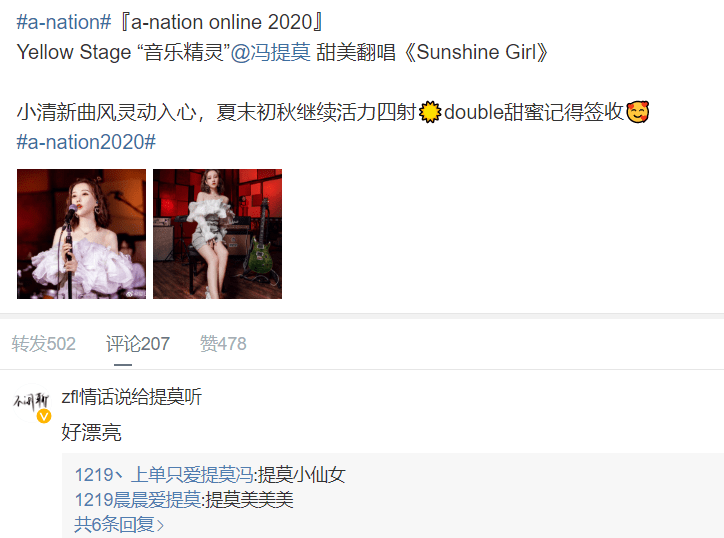Open the user link 1219丶上单只爱提莫冯
724x538 pixels.
164,475
